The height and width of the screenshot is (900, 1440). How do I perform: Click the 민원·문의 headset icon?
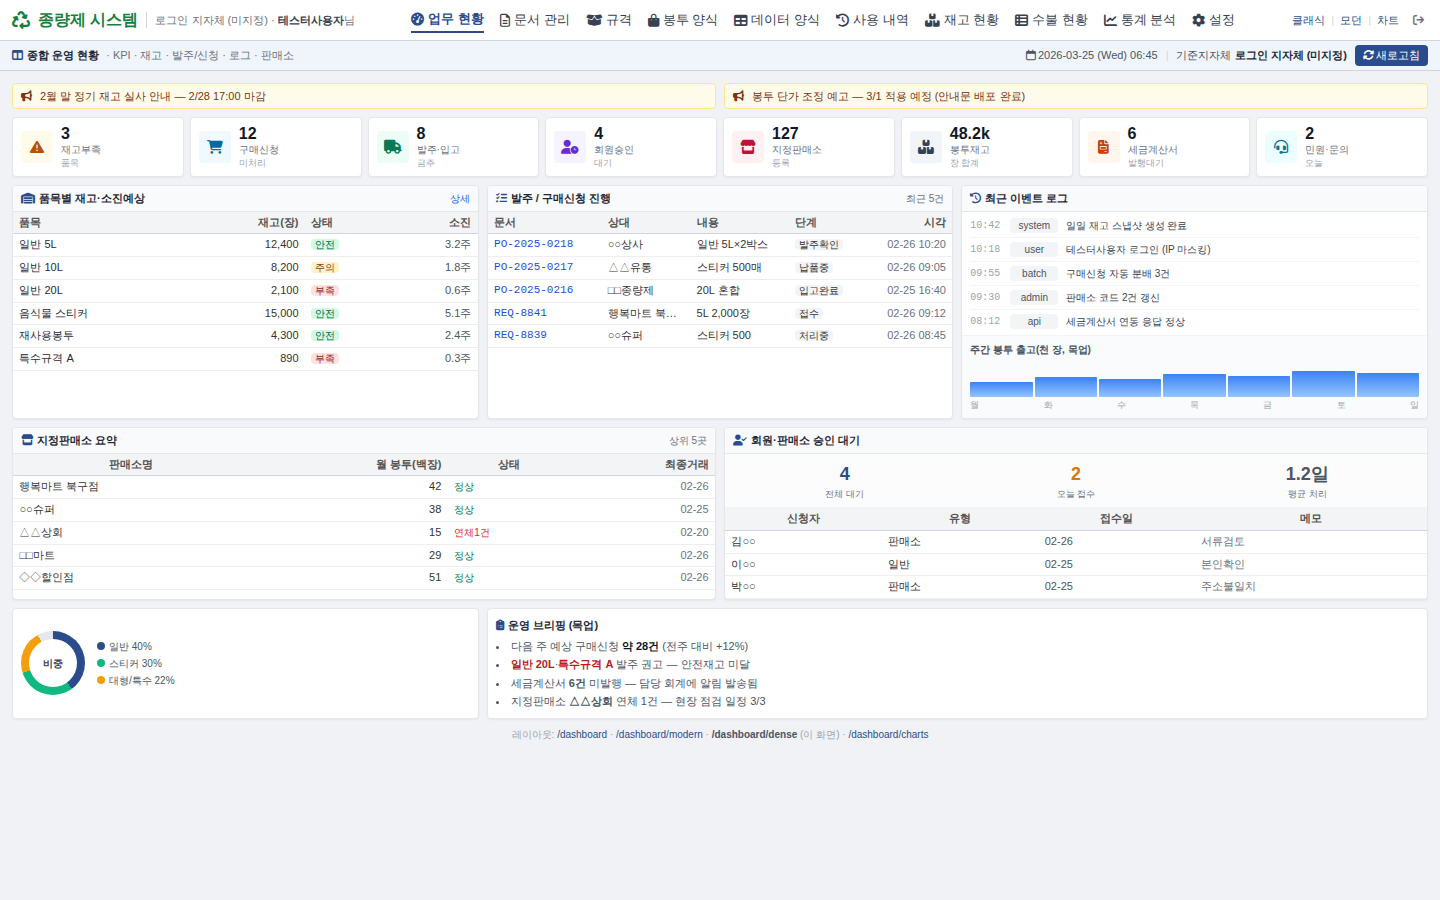coord(1281,147)
